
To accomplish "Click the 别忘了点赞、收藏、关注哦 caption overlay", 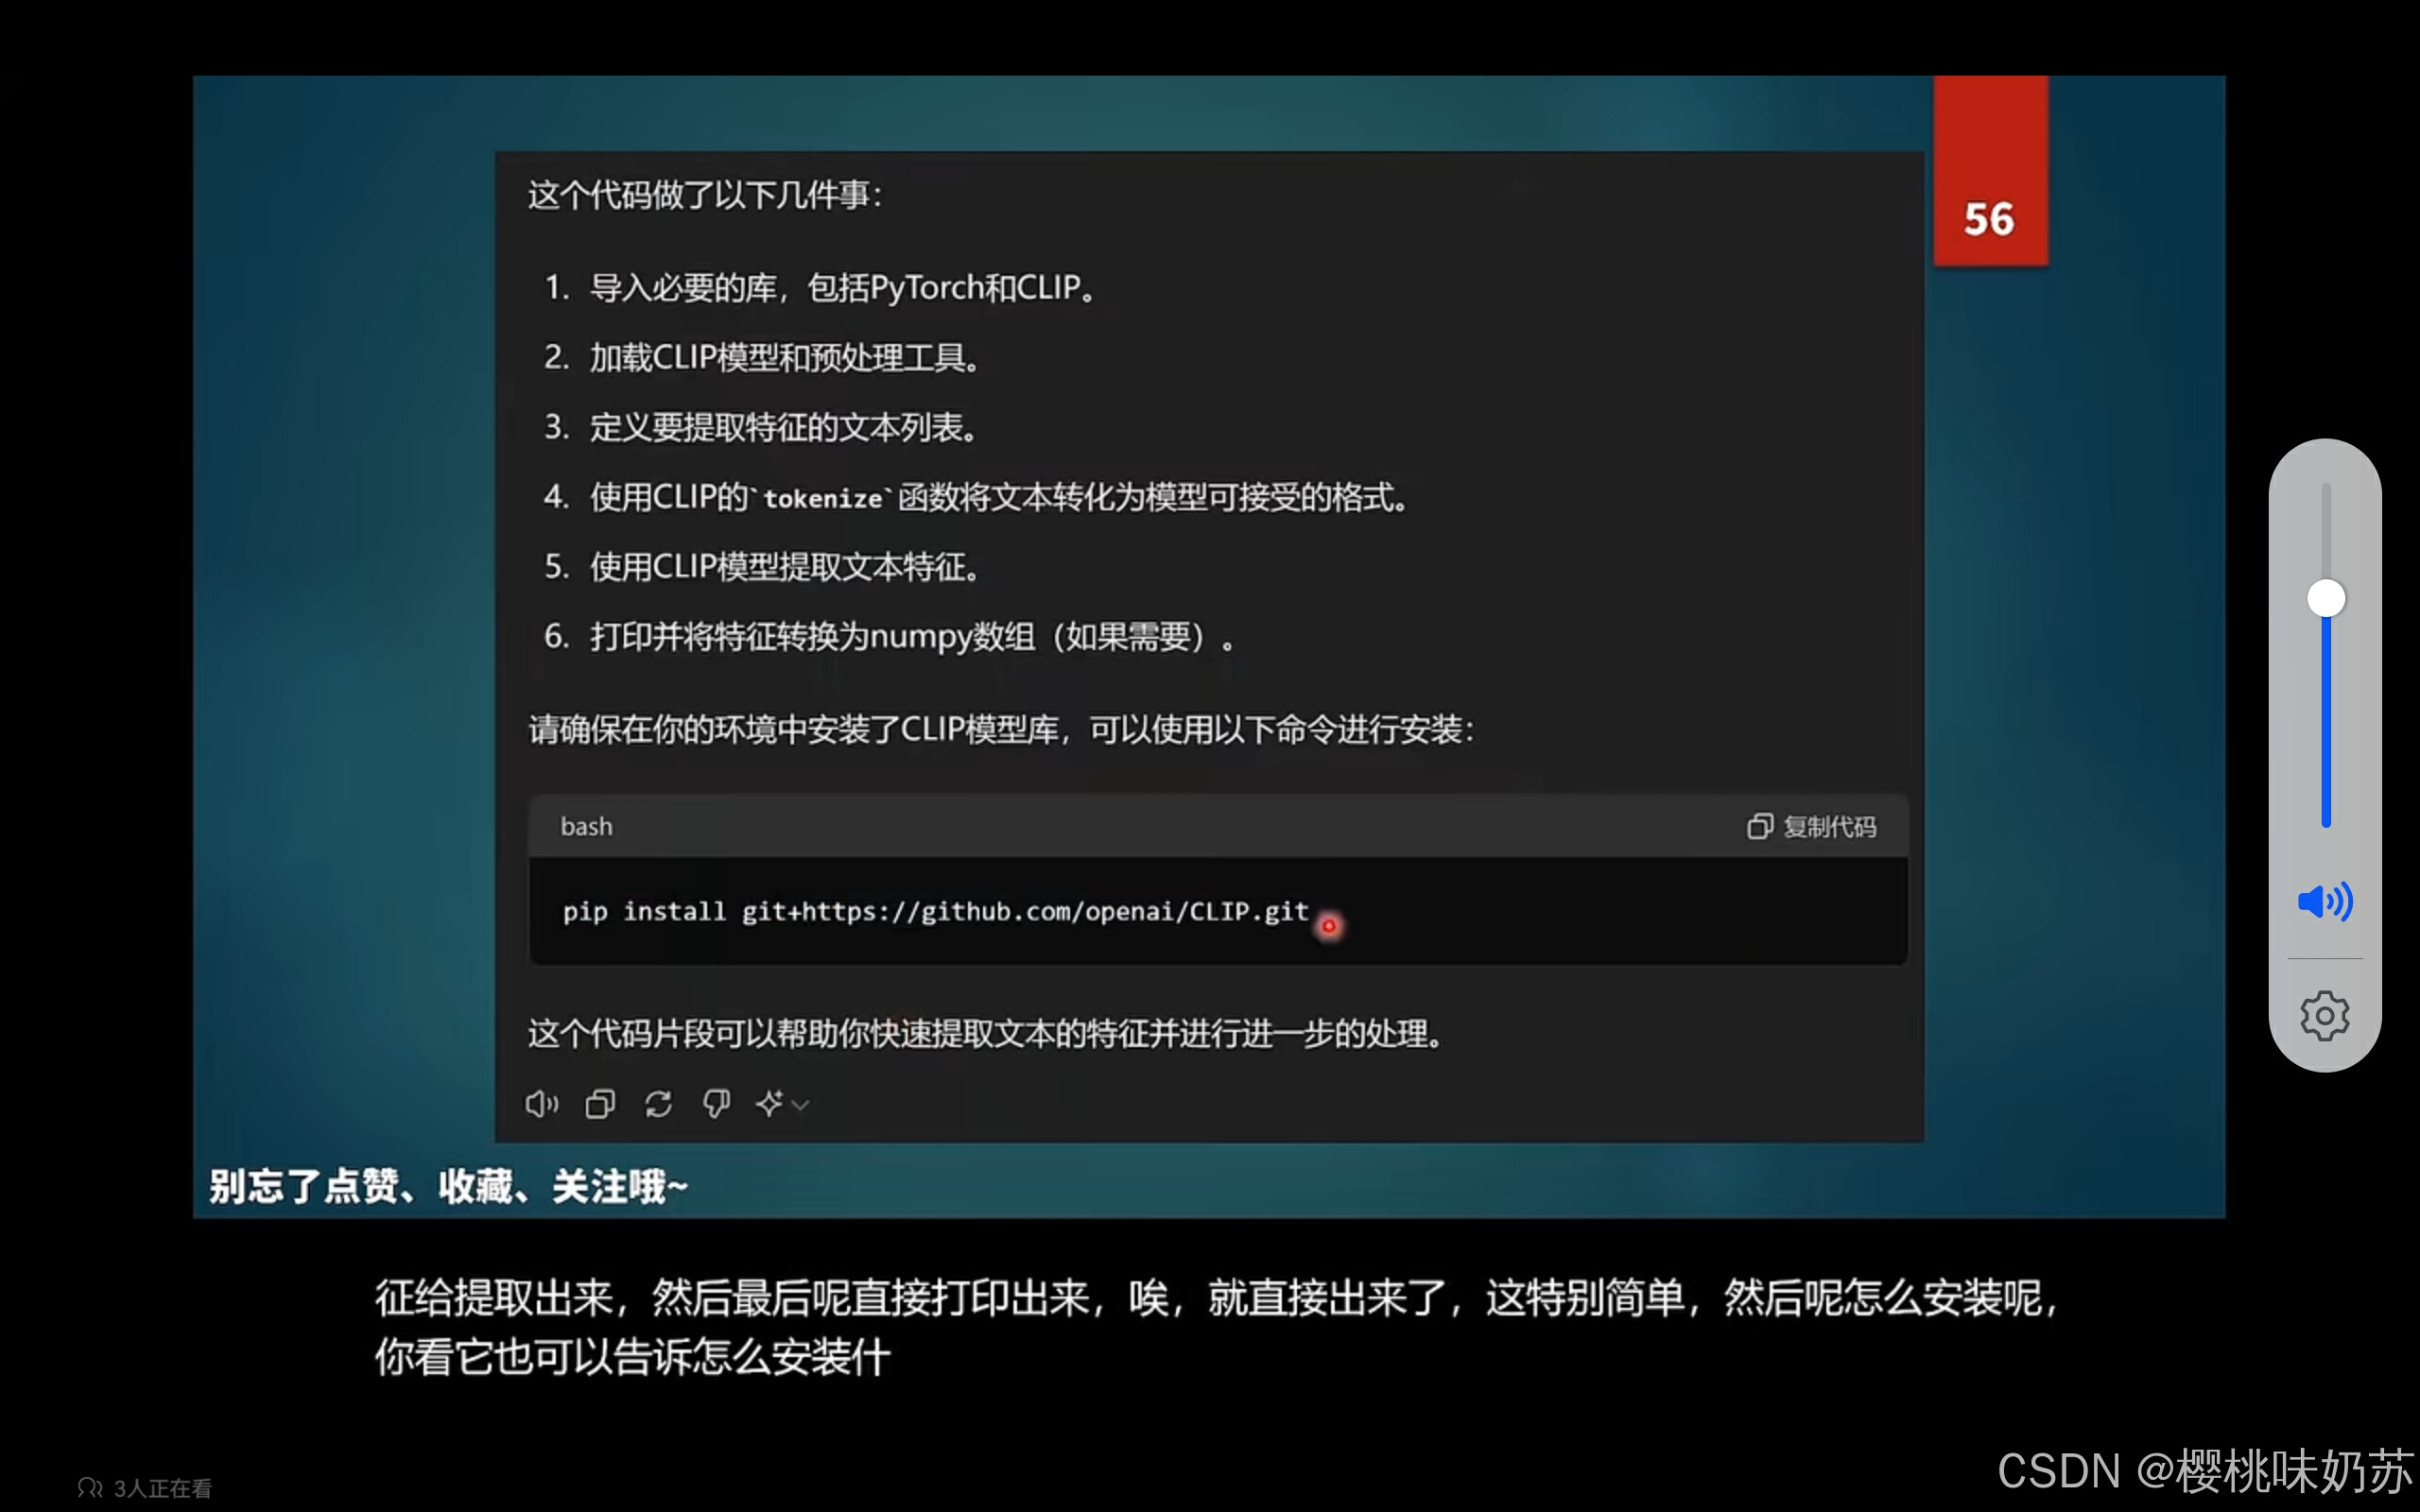I will tap(448, 1186).
